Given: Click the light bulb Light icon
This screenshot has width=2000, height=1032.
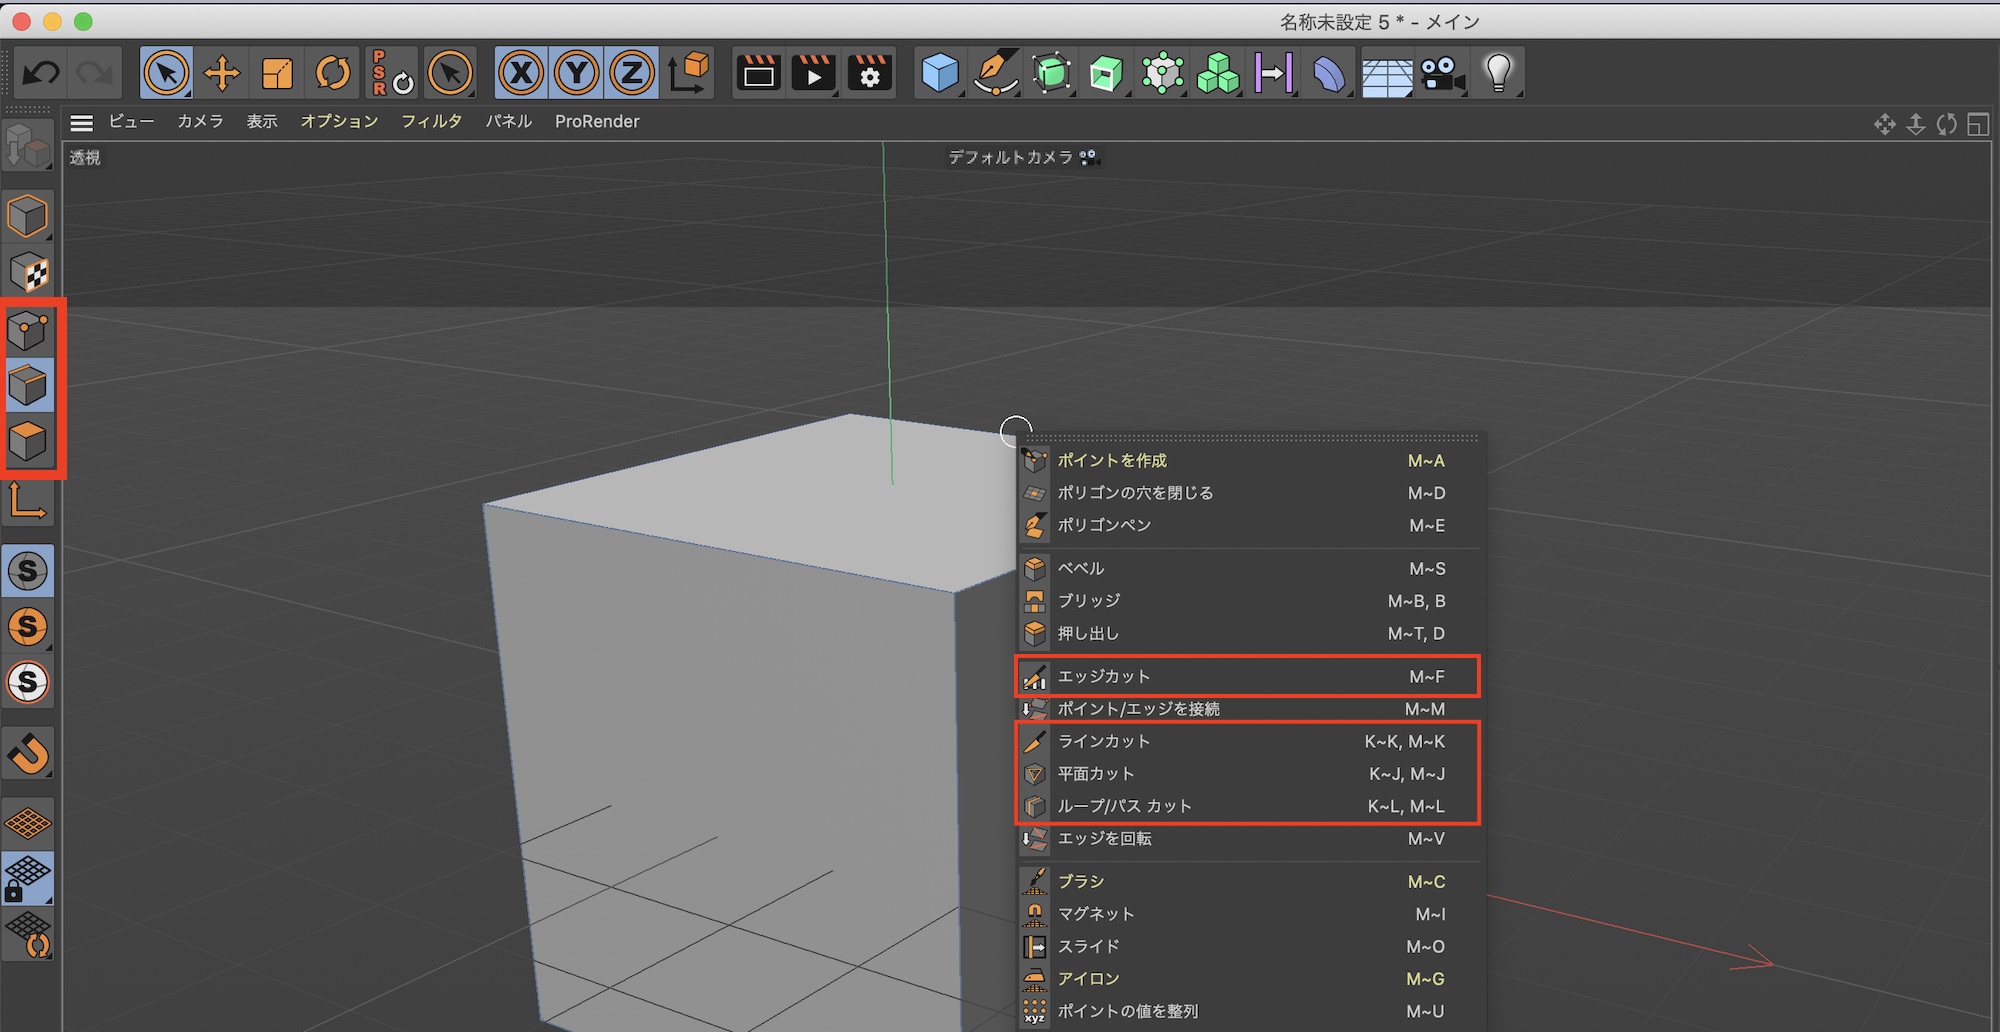Looking at the screenshot, I should coord(1497,73).
